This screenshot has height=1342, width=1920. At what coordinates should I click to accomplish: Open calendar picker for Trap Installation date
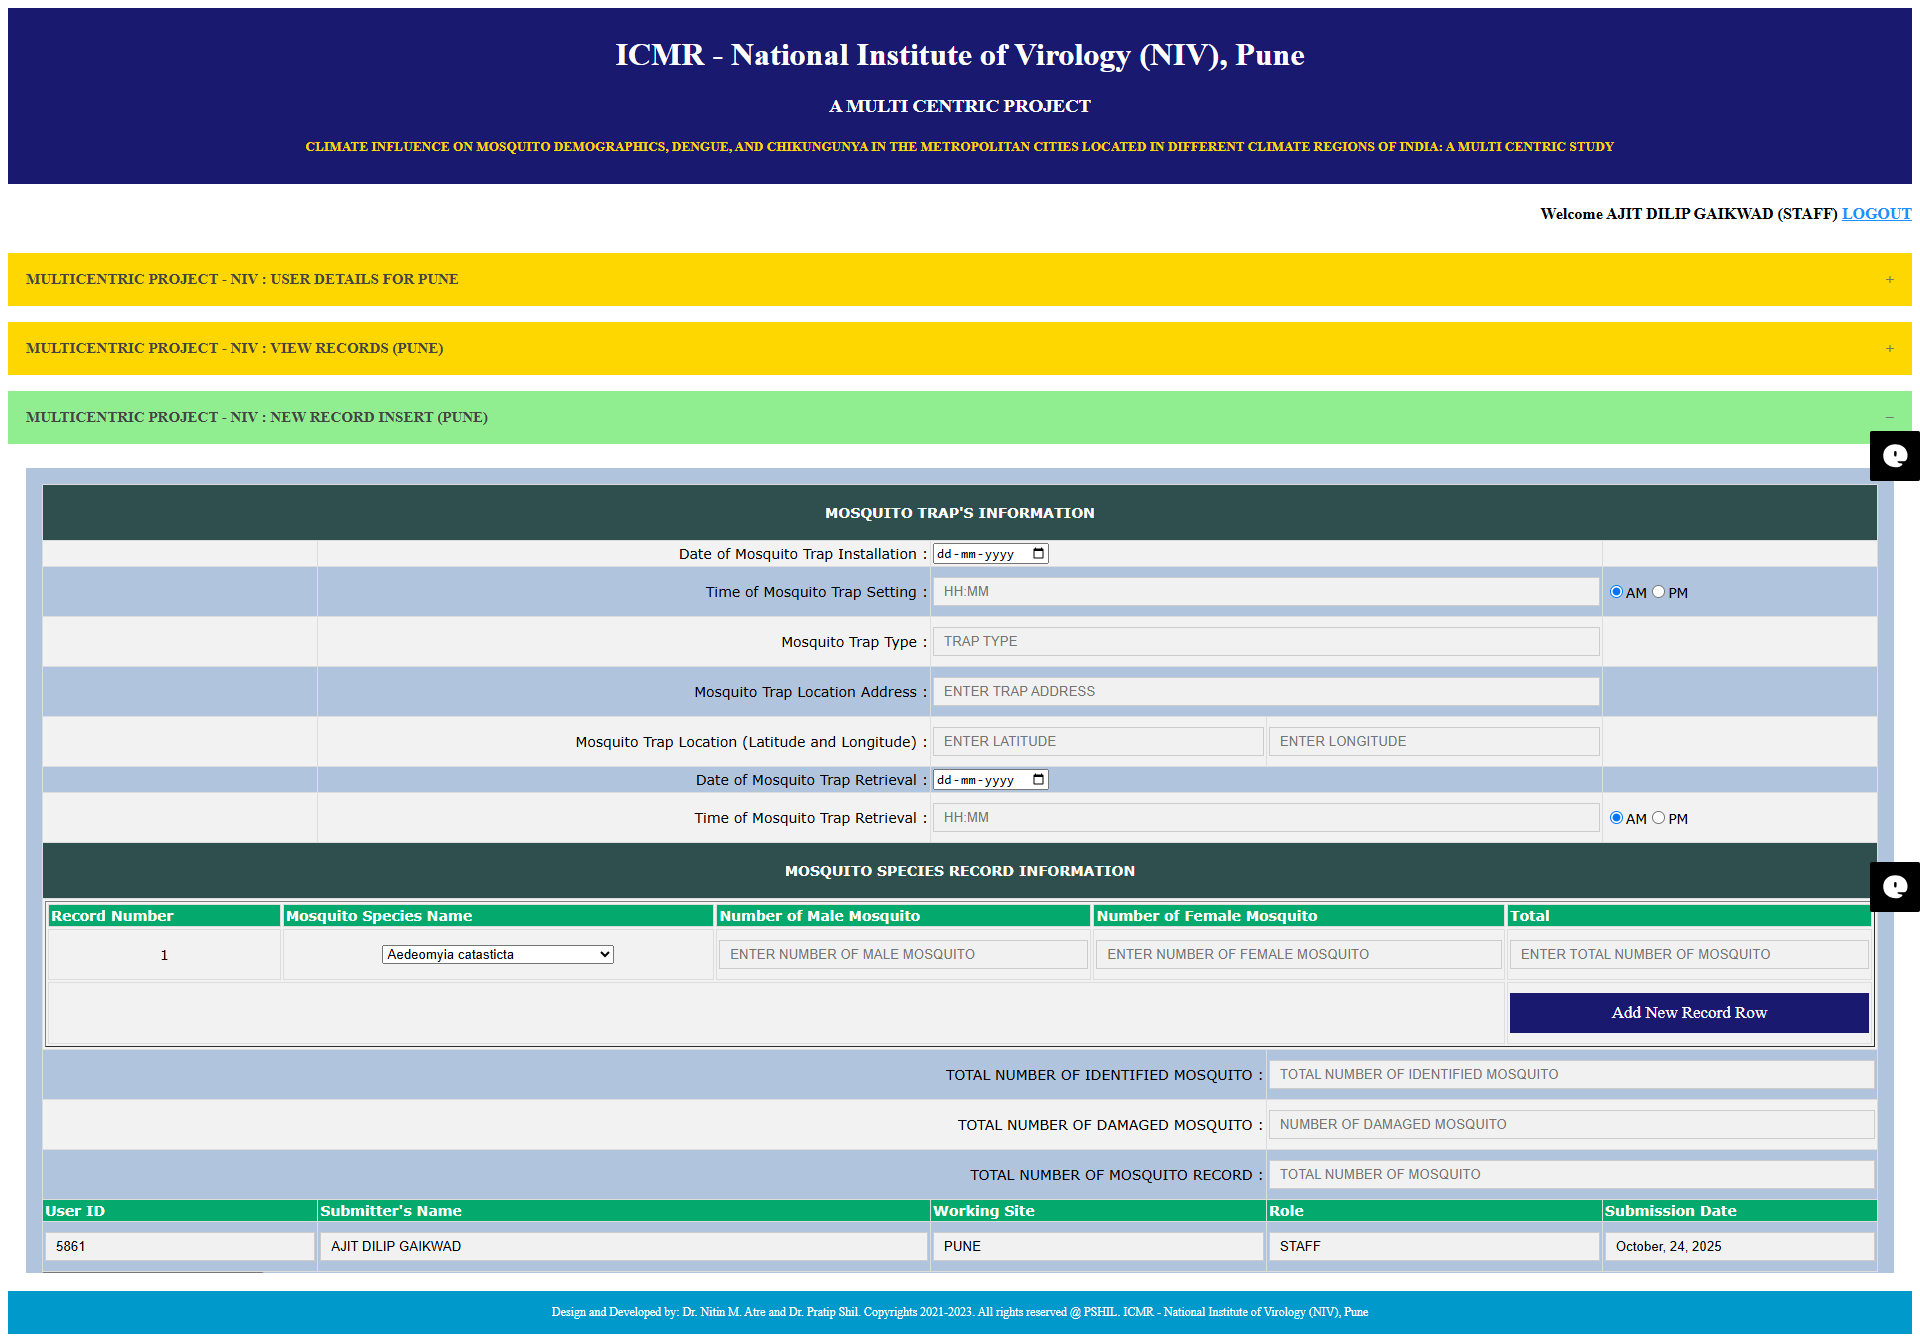coord(1038,554)
